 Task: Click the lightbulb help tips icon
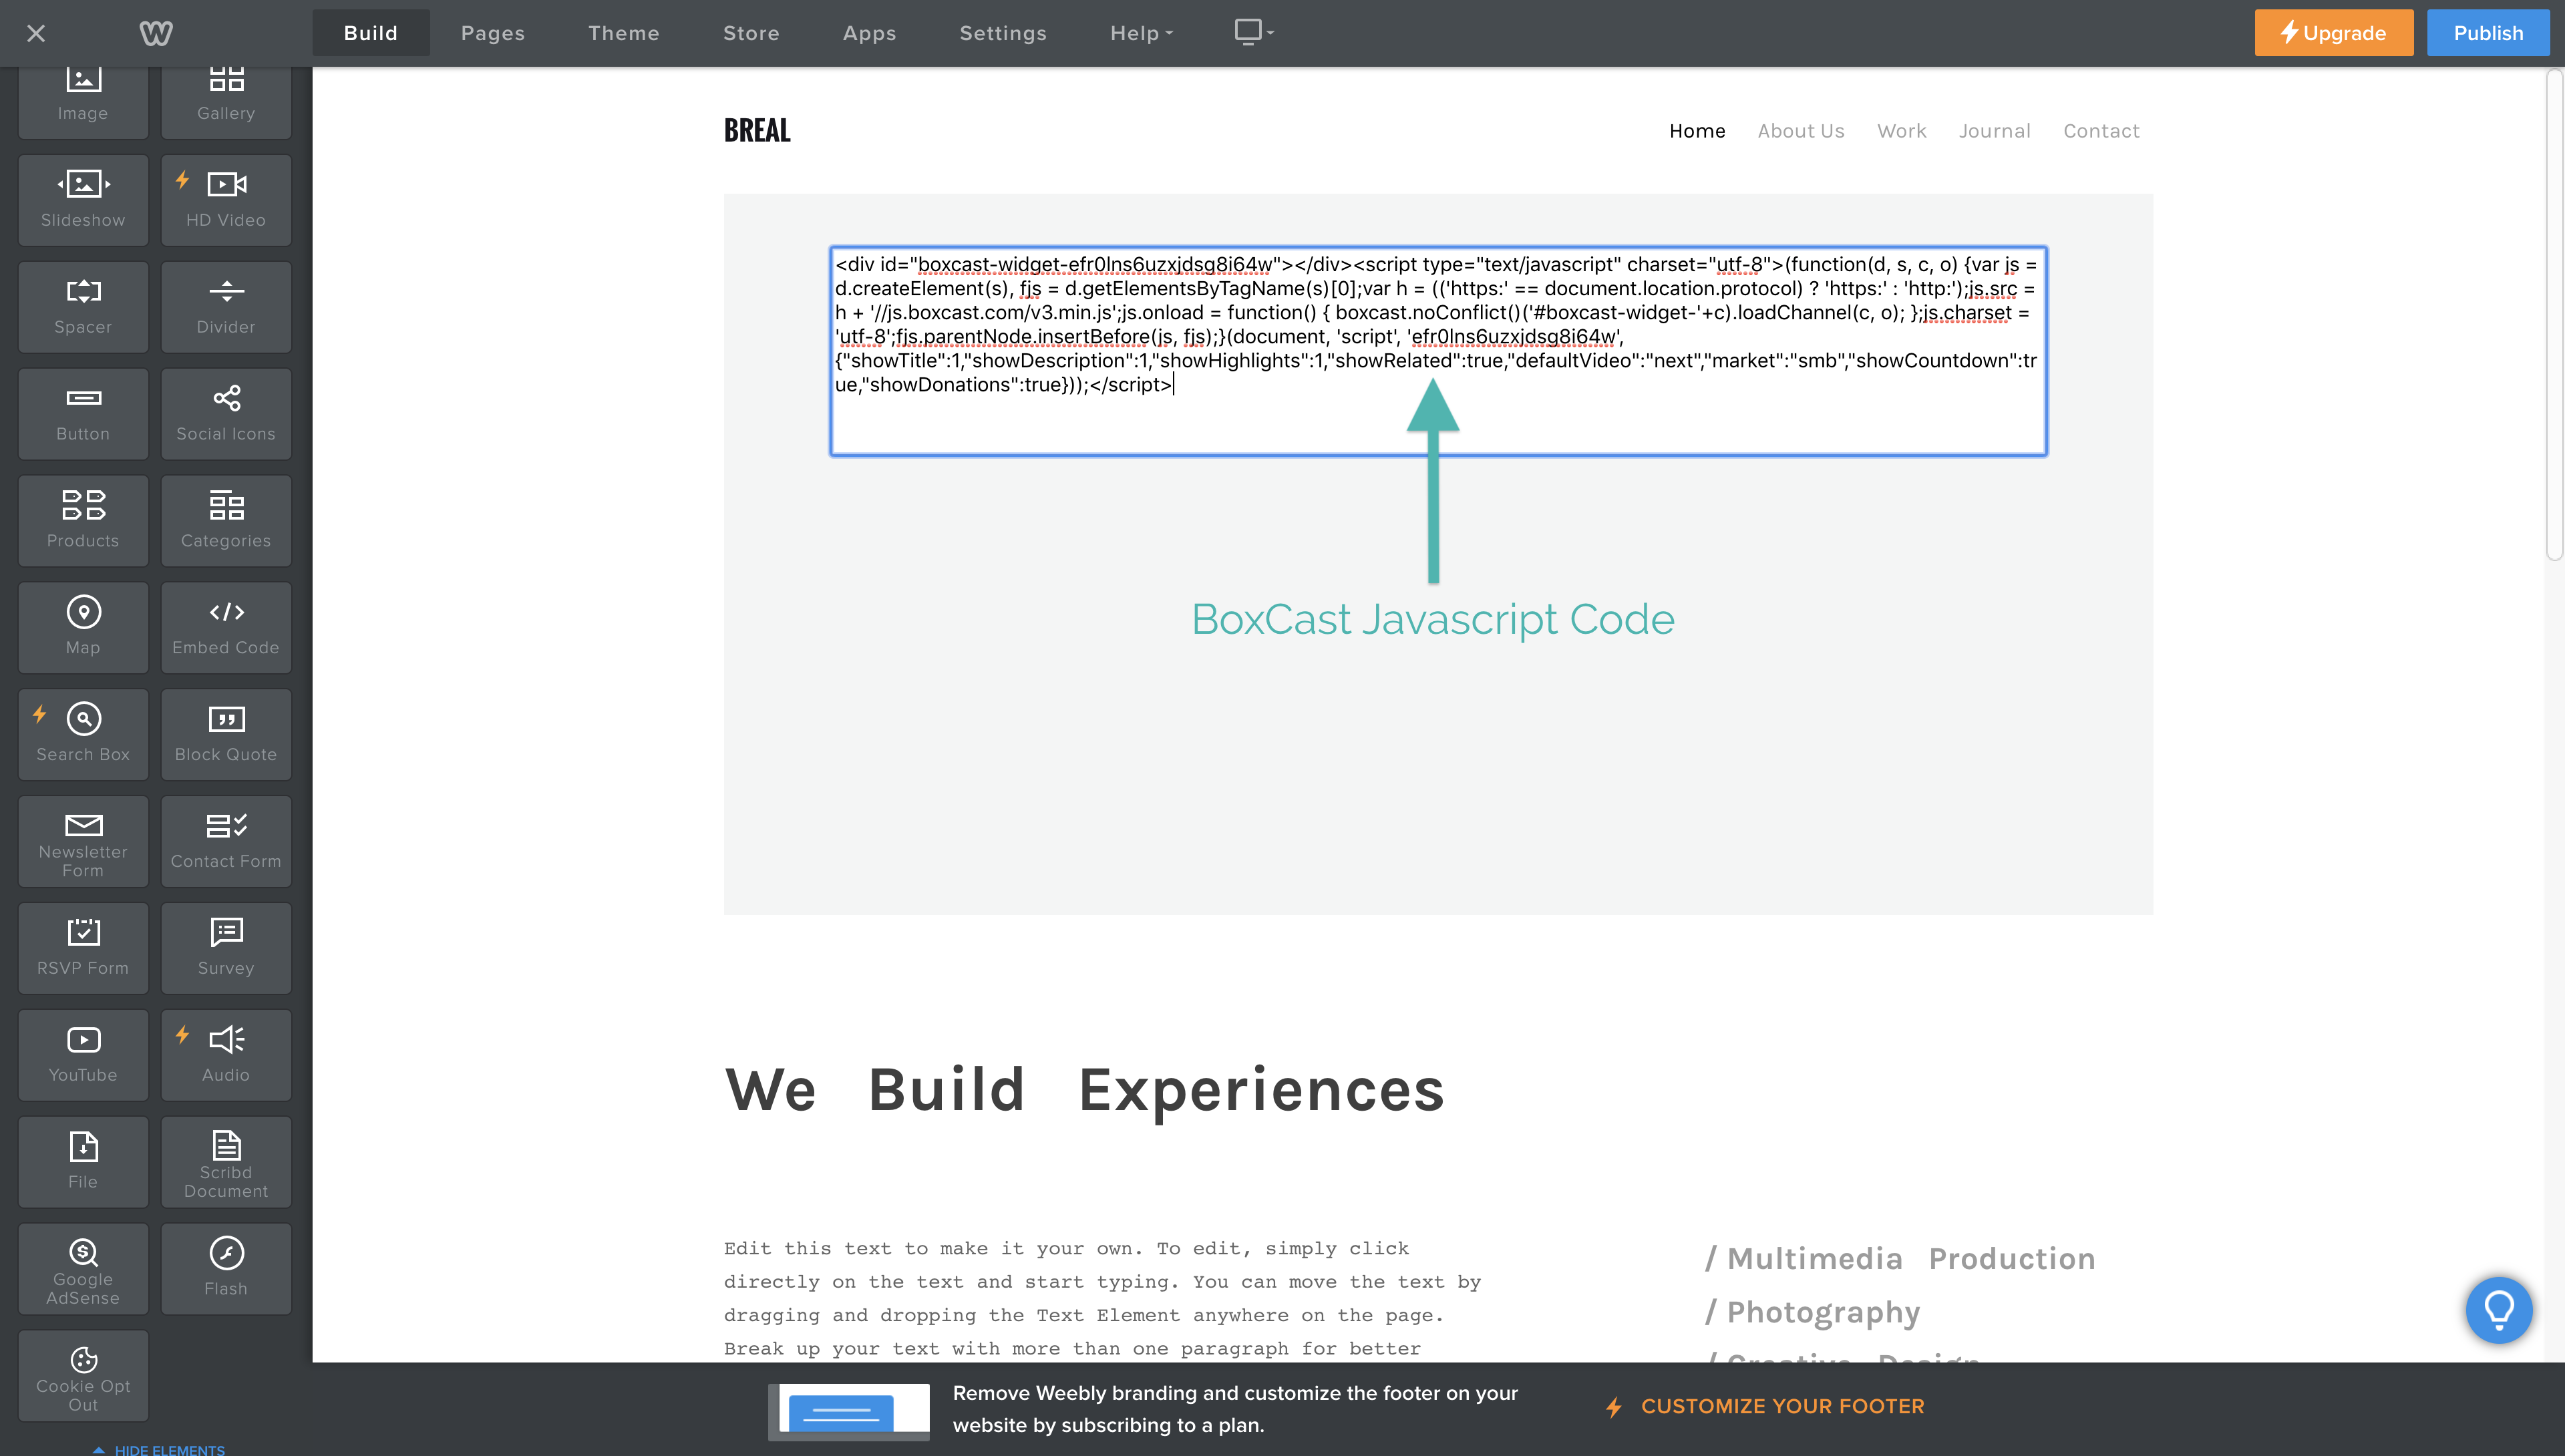[2498, 1309]
